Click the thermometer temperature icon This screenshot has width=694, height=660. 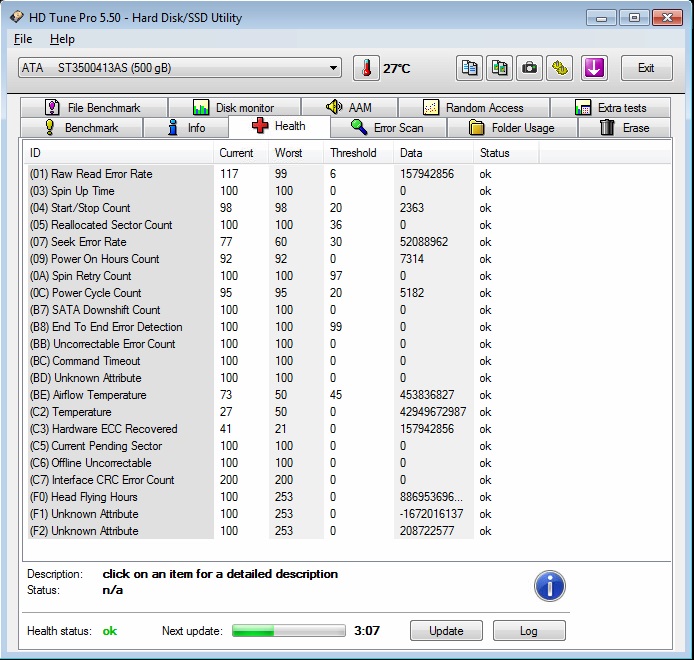pos(366,68)
